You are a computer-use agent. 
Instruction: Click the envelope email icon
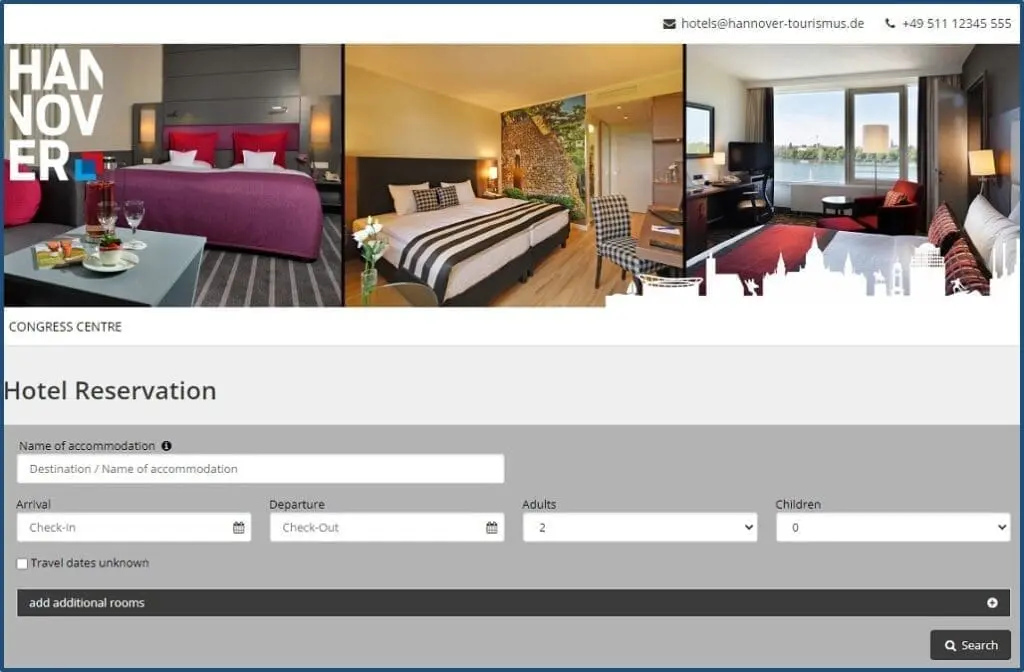tap(669, 24)
